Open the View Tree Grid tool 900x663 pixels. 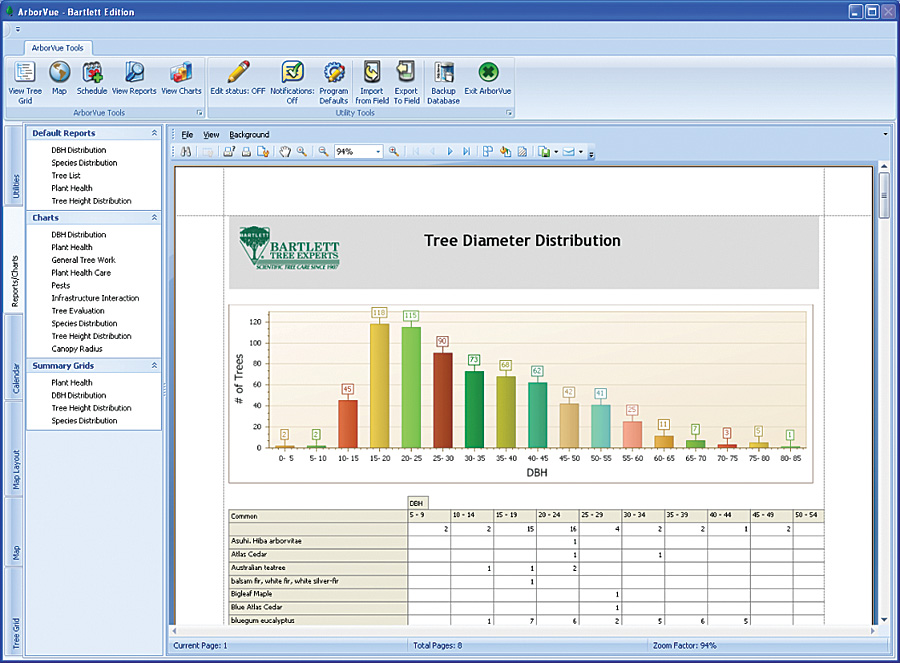click(25, 83)
